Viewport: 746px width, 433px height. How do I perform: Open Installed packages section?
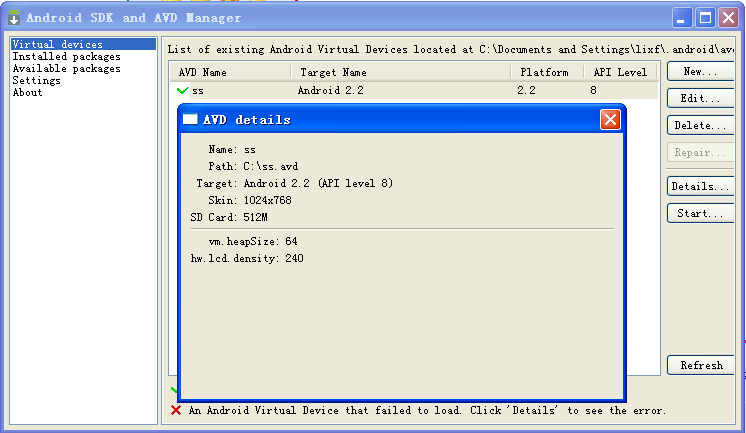(66, 57)
